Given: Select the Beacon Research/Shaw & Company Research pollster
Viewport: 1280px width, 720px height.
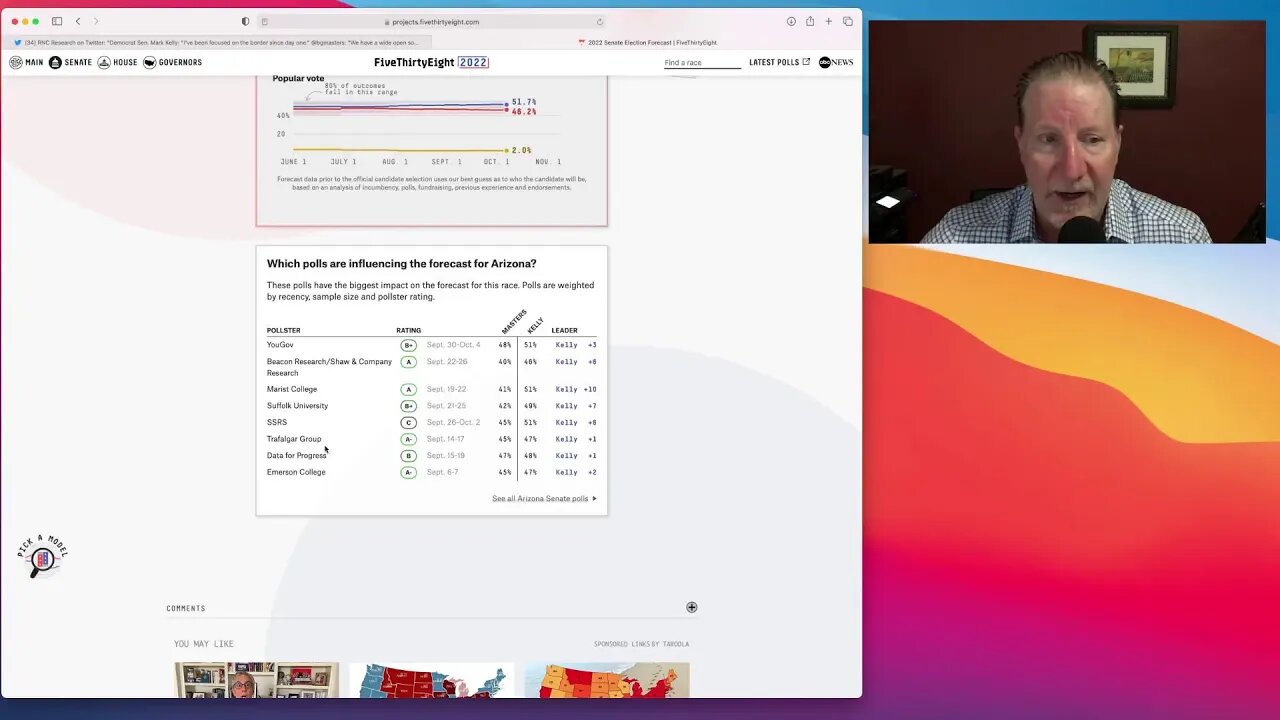Looking at the screenshot, I should coord(329,367).
